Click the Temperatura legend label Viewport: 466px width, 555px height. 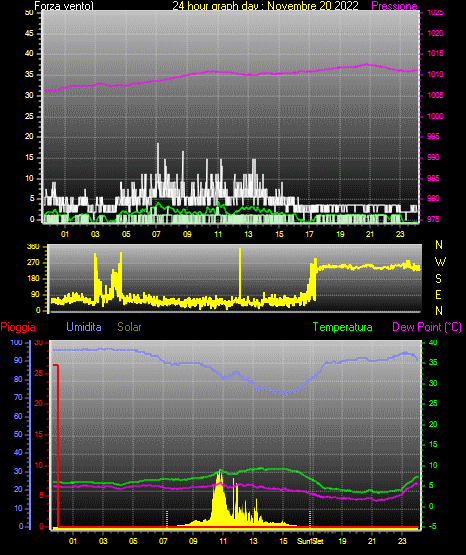click(343, 327)
